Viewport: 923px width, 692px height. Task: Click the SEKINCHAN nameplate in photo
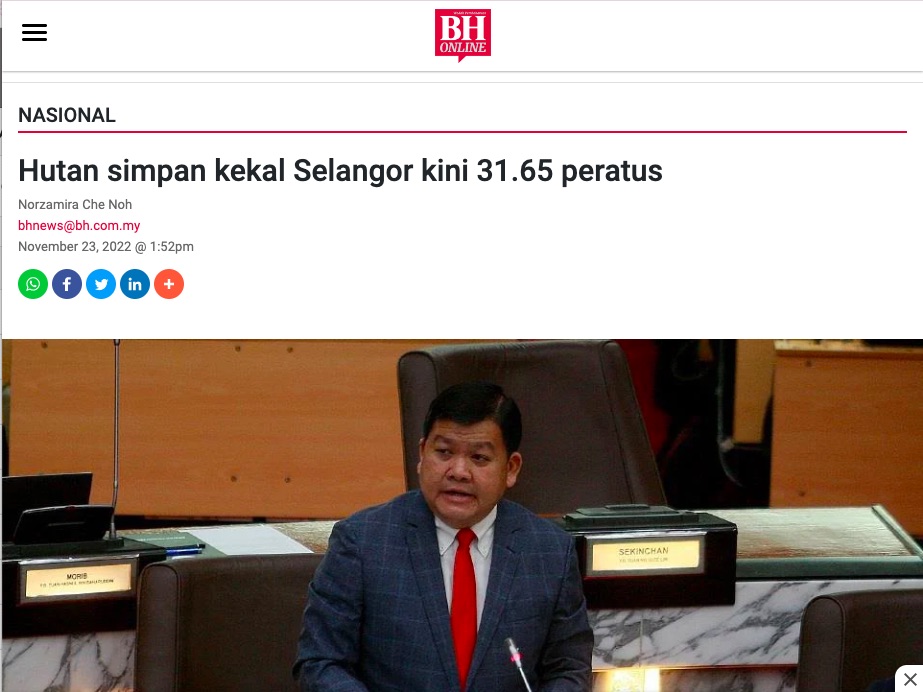click(644, 555)
